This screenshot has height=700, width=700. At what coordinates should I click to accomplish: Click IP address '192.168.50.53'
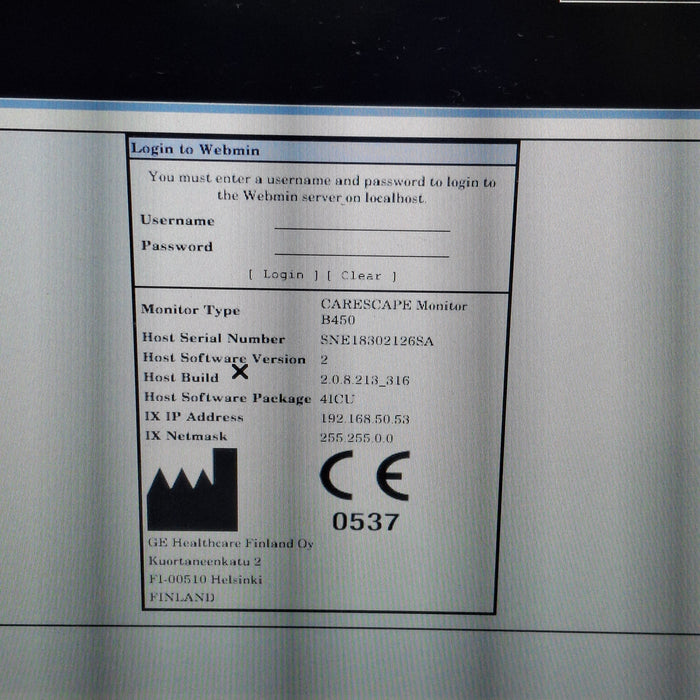coord(365,419)
